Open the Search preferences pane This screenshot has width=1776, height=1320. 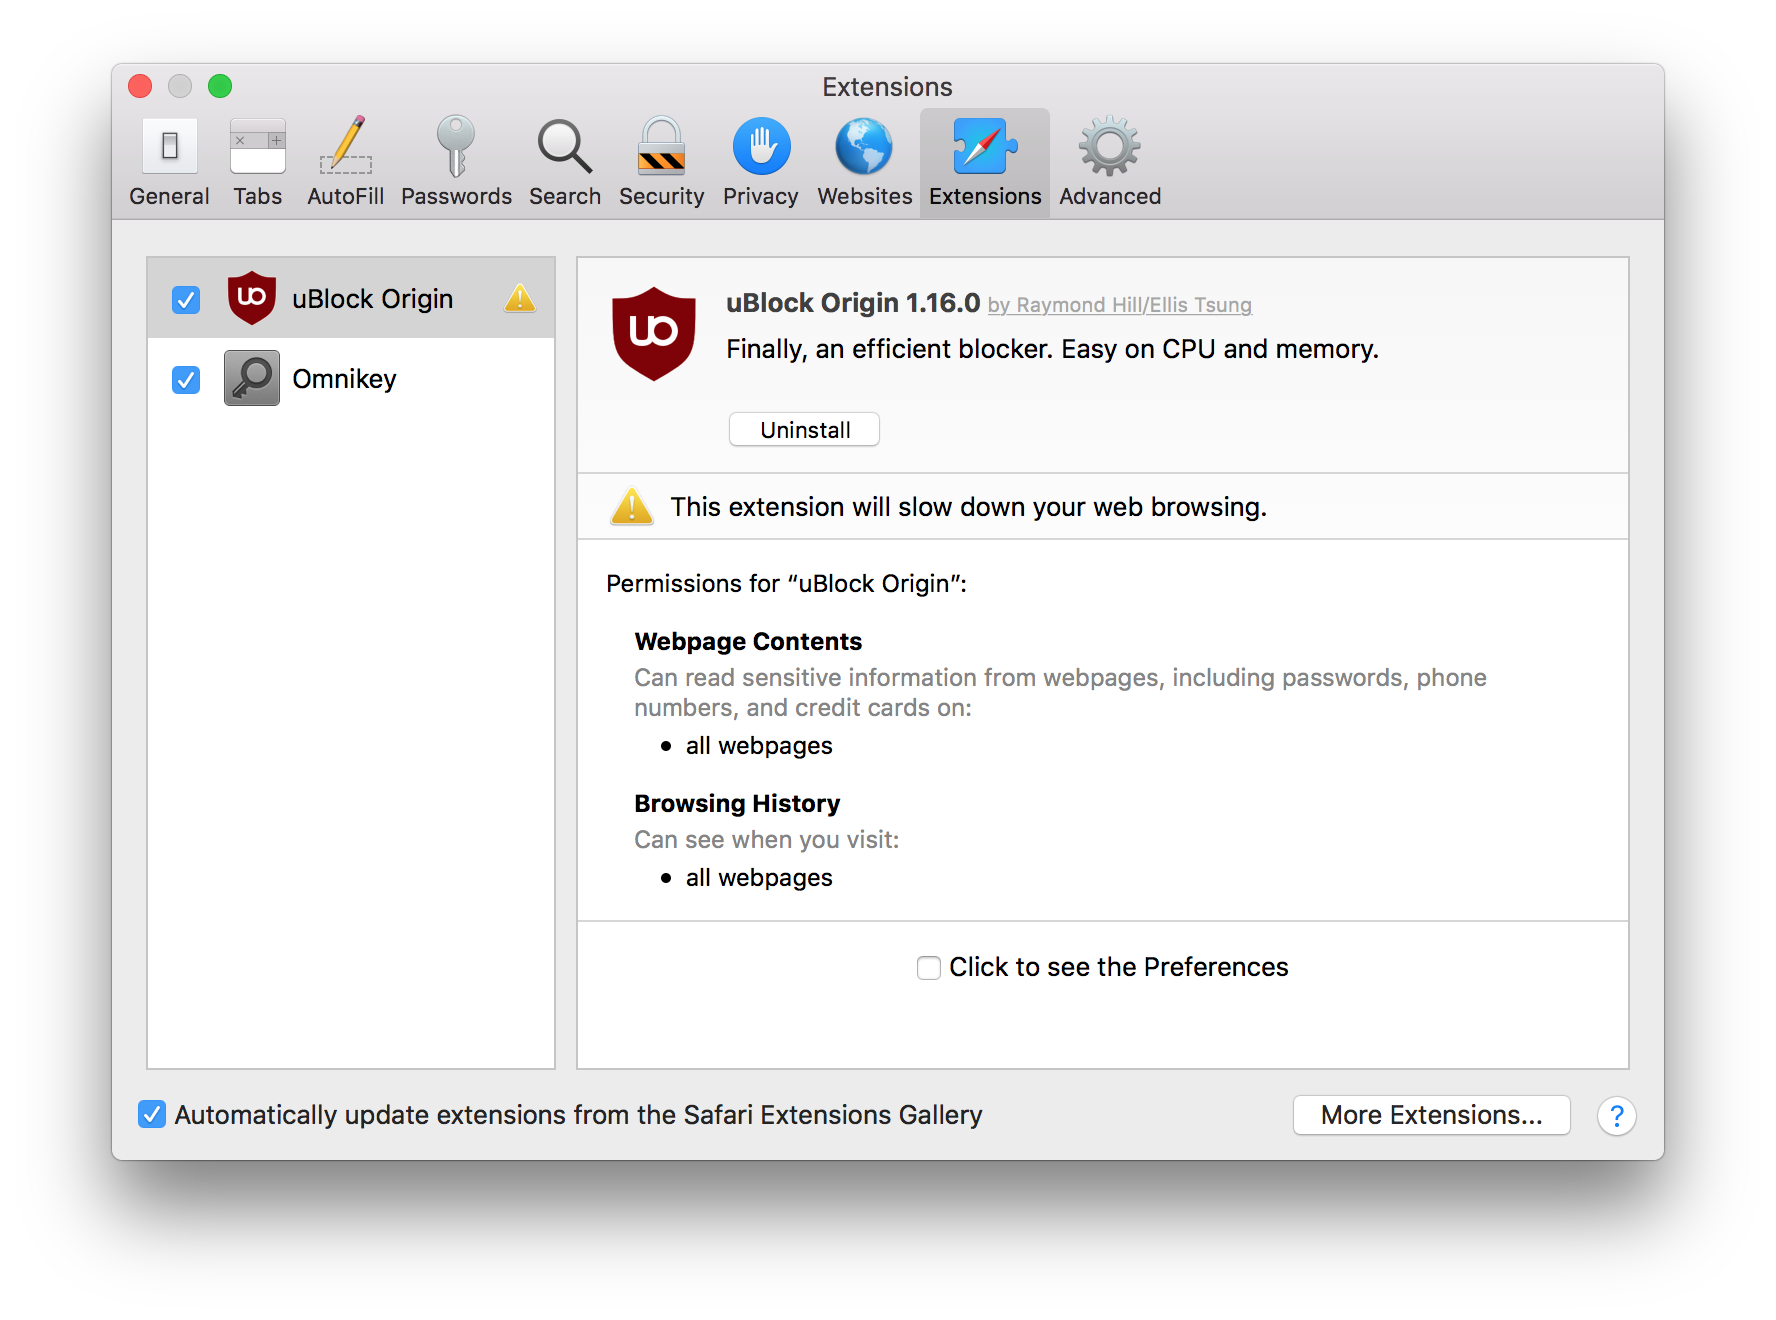coord(565,162)
